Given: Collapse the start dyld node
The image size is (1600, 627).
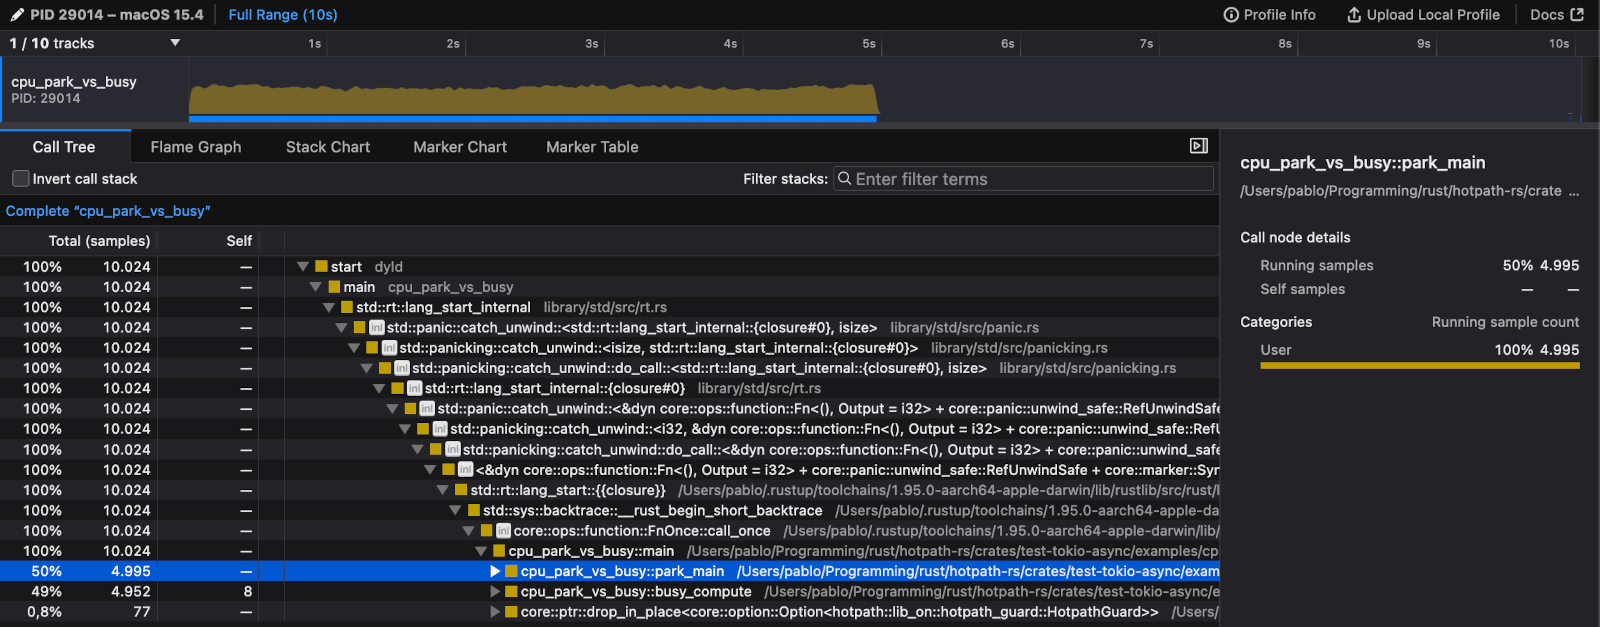Looking at the screenshot, I should click(x=303, y=267).
